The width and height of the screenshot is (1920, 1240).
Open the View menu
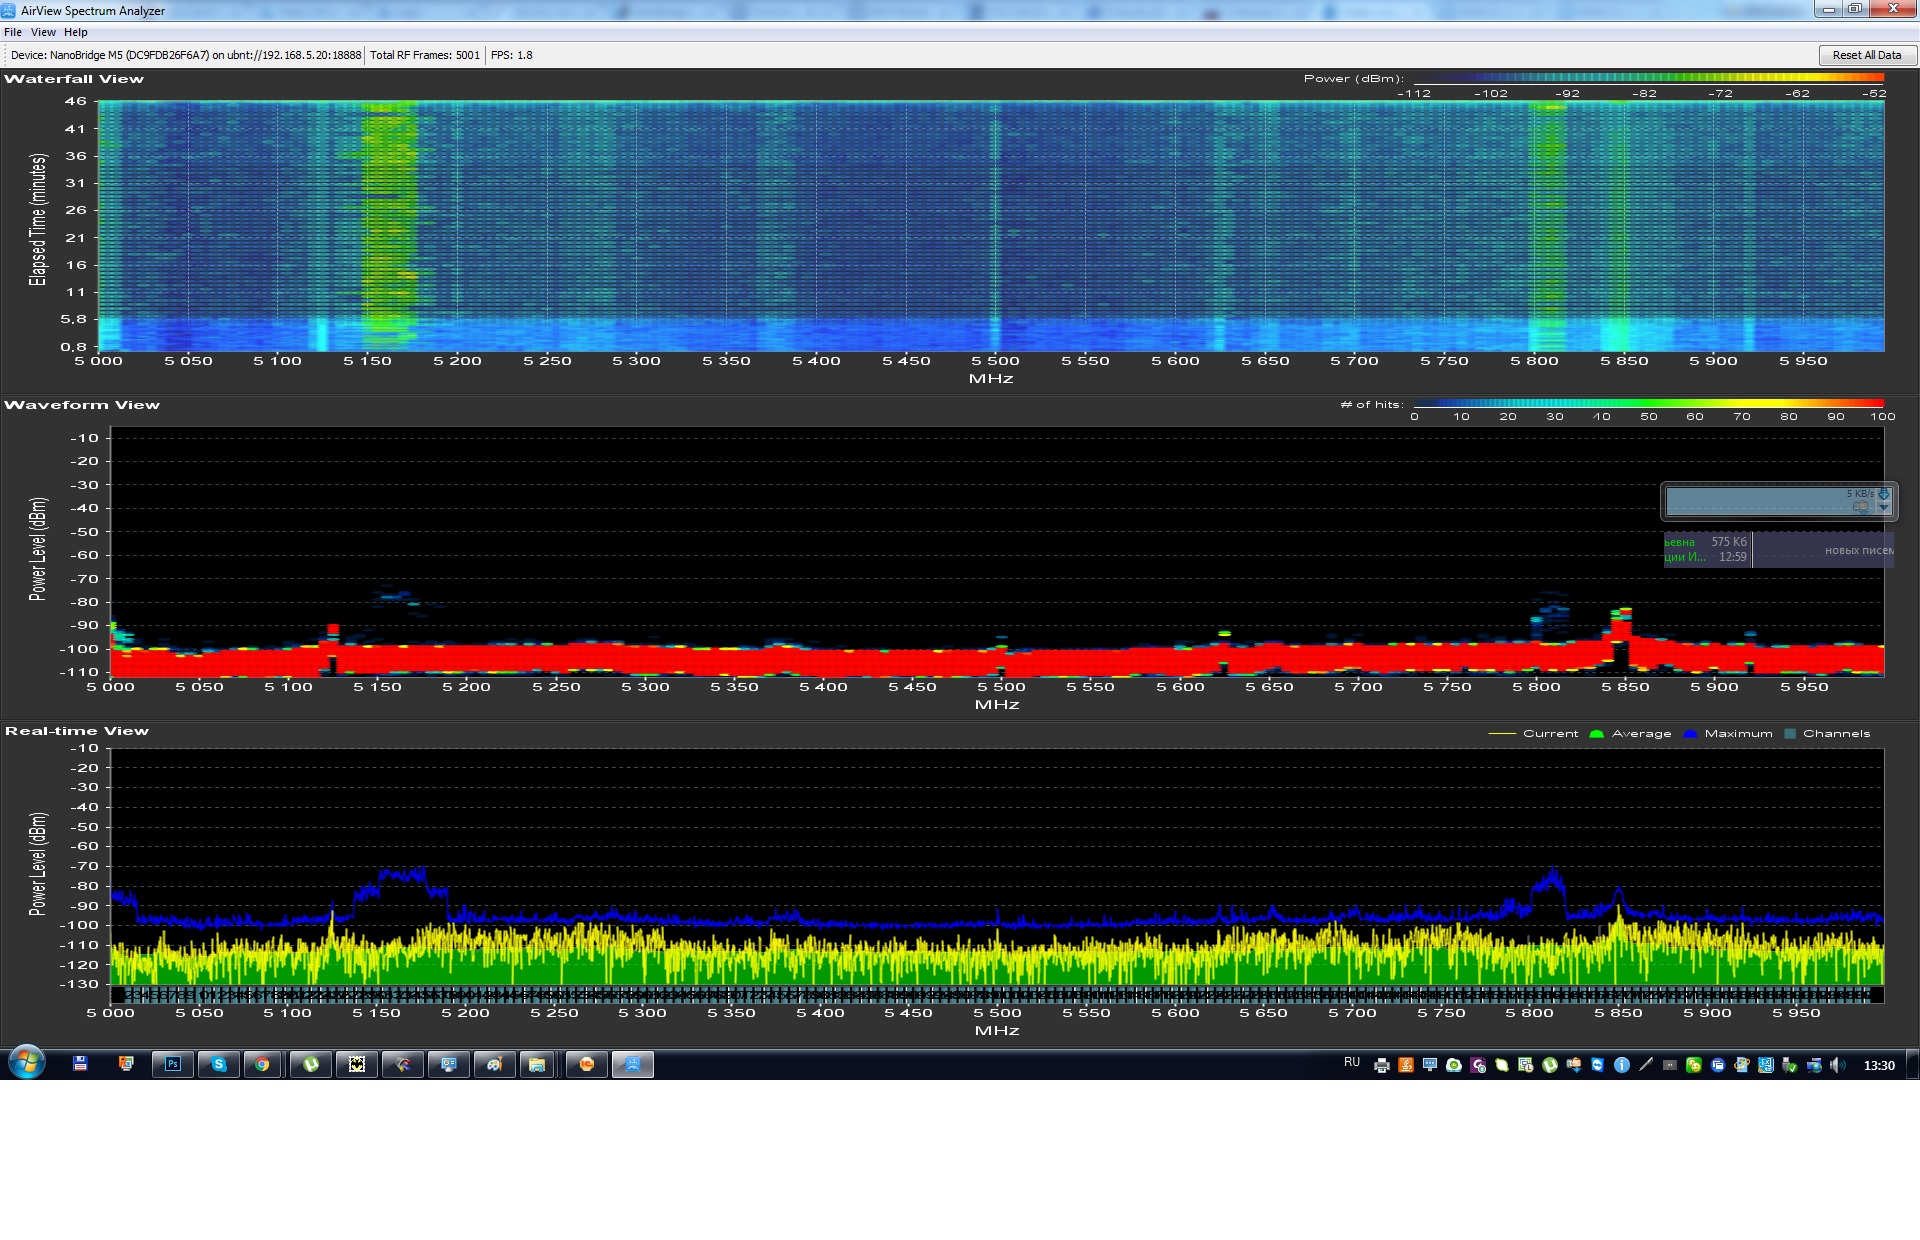coord(43,32)
